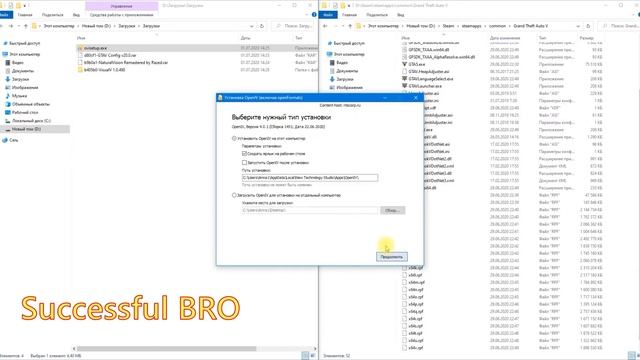Sort by Дата column in left window
The width and height of the screenshot is (640, 360).
pos(246,38)
